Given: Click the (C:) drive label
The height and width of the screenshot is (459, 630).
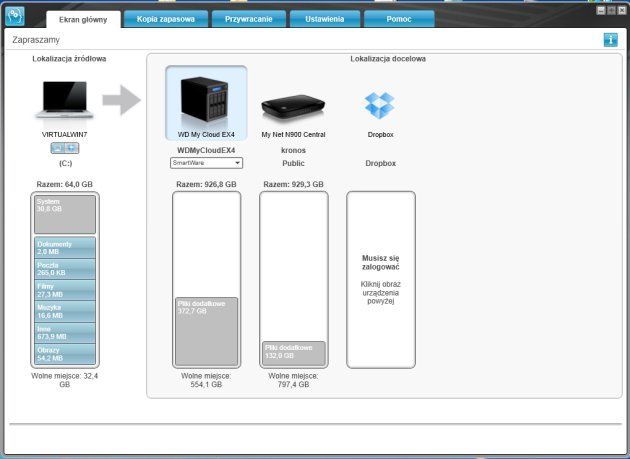Looking at the screenshot, I should 65,164.
